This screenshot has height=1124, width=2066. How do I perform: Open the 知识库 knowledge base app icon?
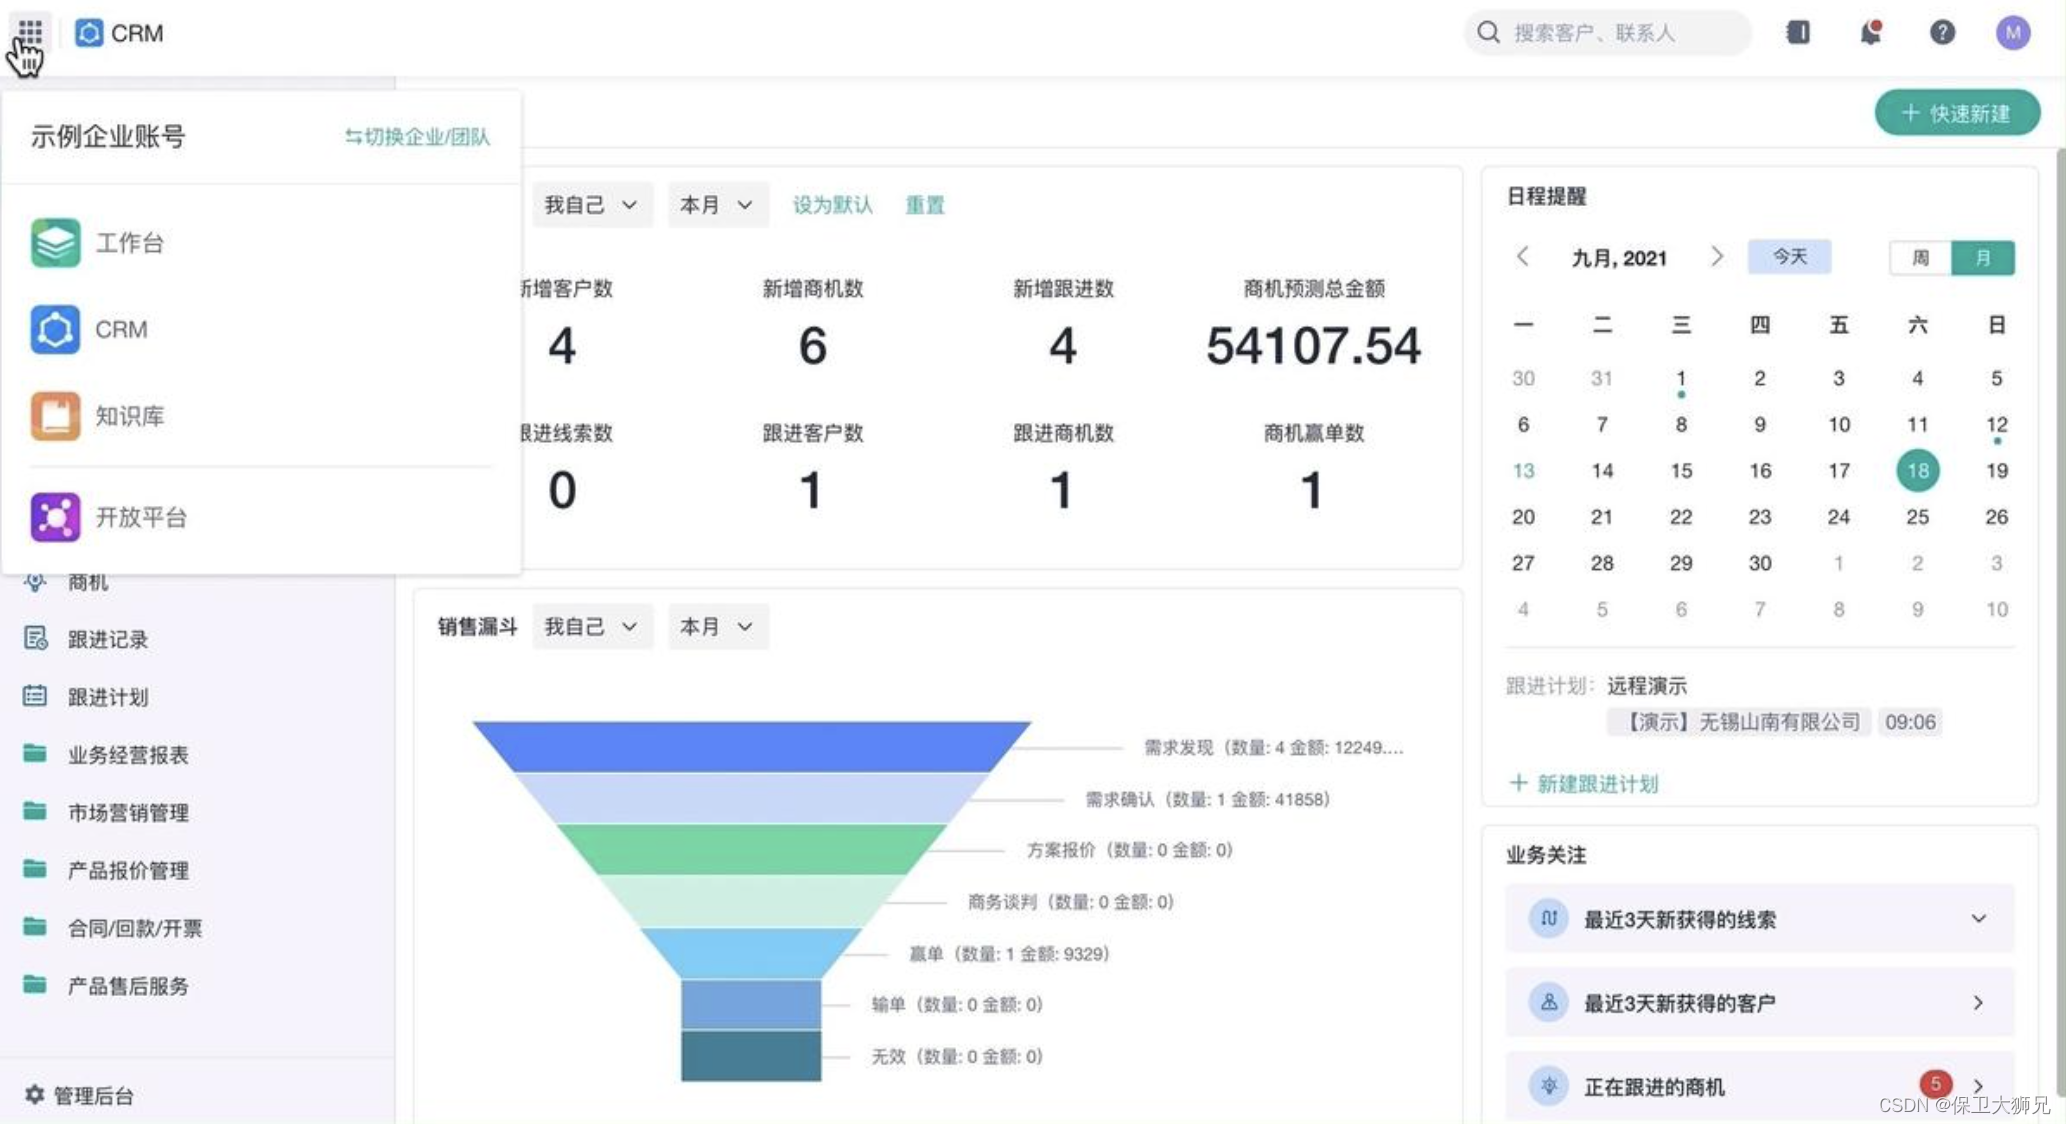pos(55,416)
